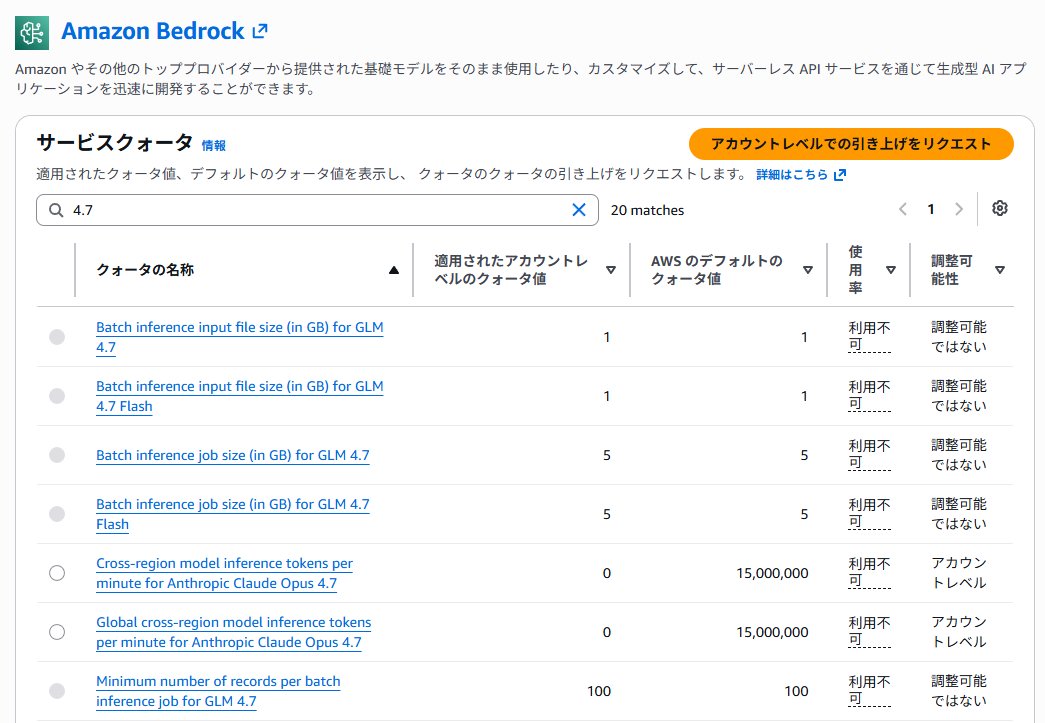The width and height of the screenshot is (1045, 723).
Task: Go to the next page using the right chevron
Action: pyautogui.click(x=958, y=209)
